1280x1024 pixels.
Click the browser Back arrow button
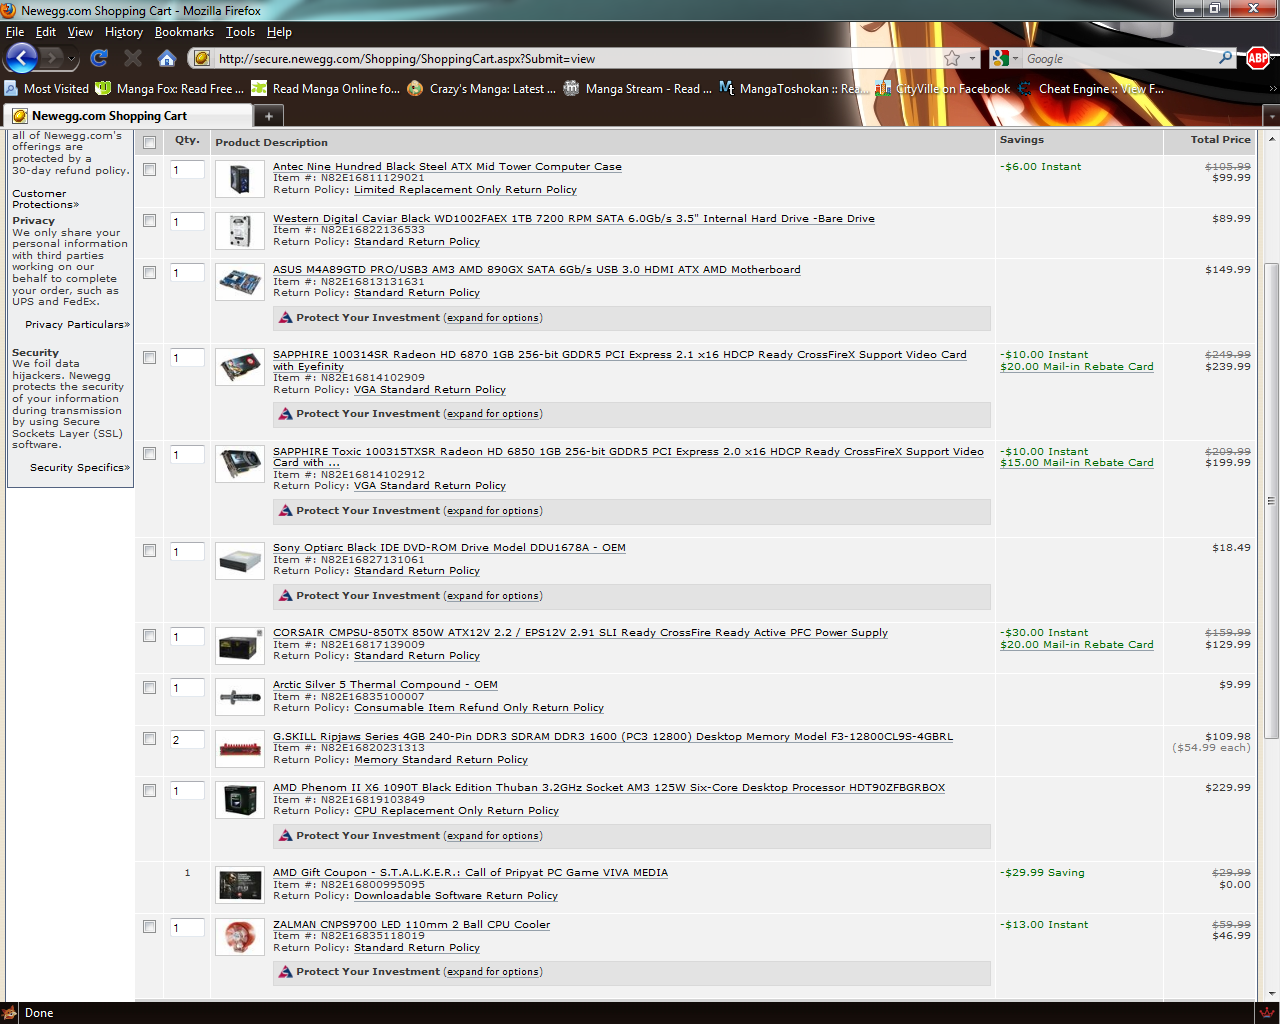coord(22,58)
